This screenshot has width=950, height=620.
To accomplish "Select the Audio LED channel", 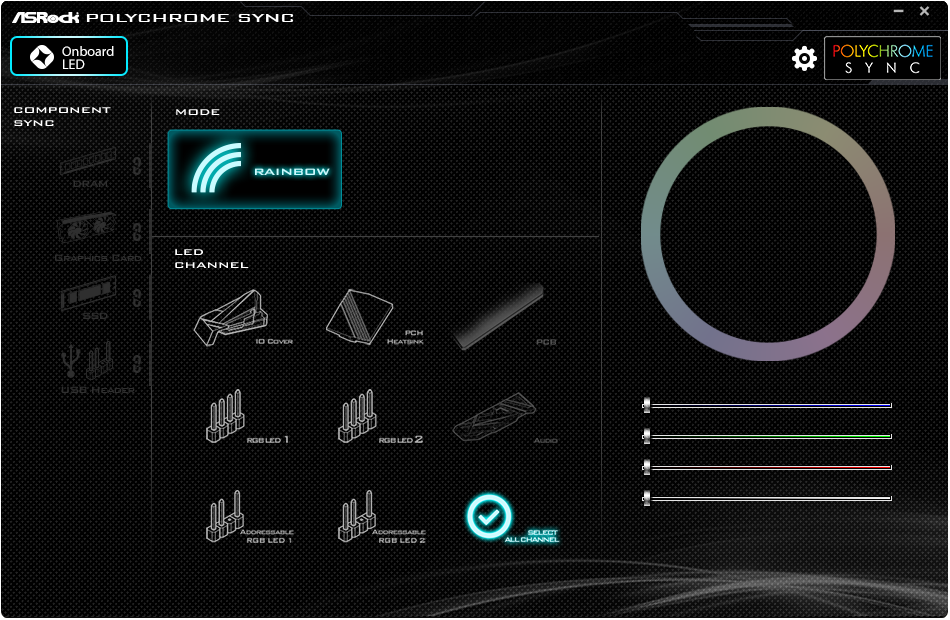I will coord(504,418).
